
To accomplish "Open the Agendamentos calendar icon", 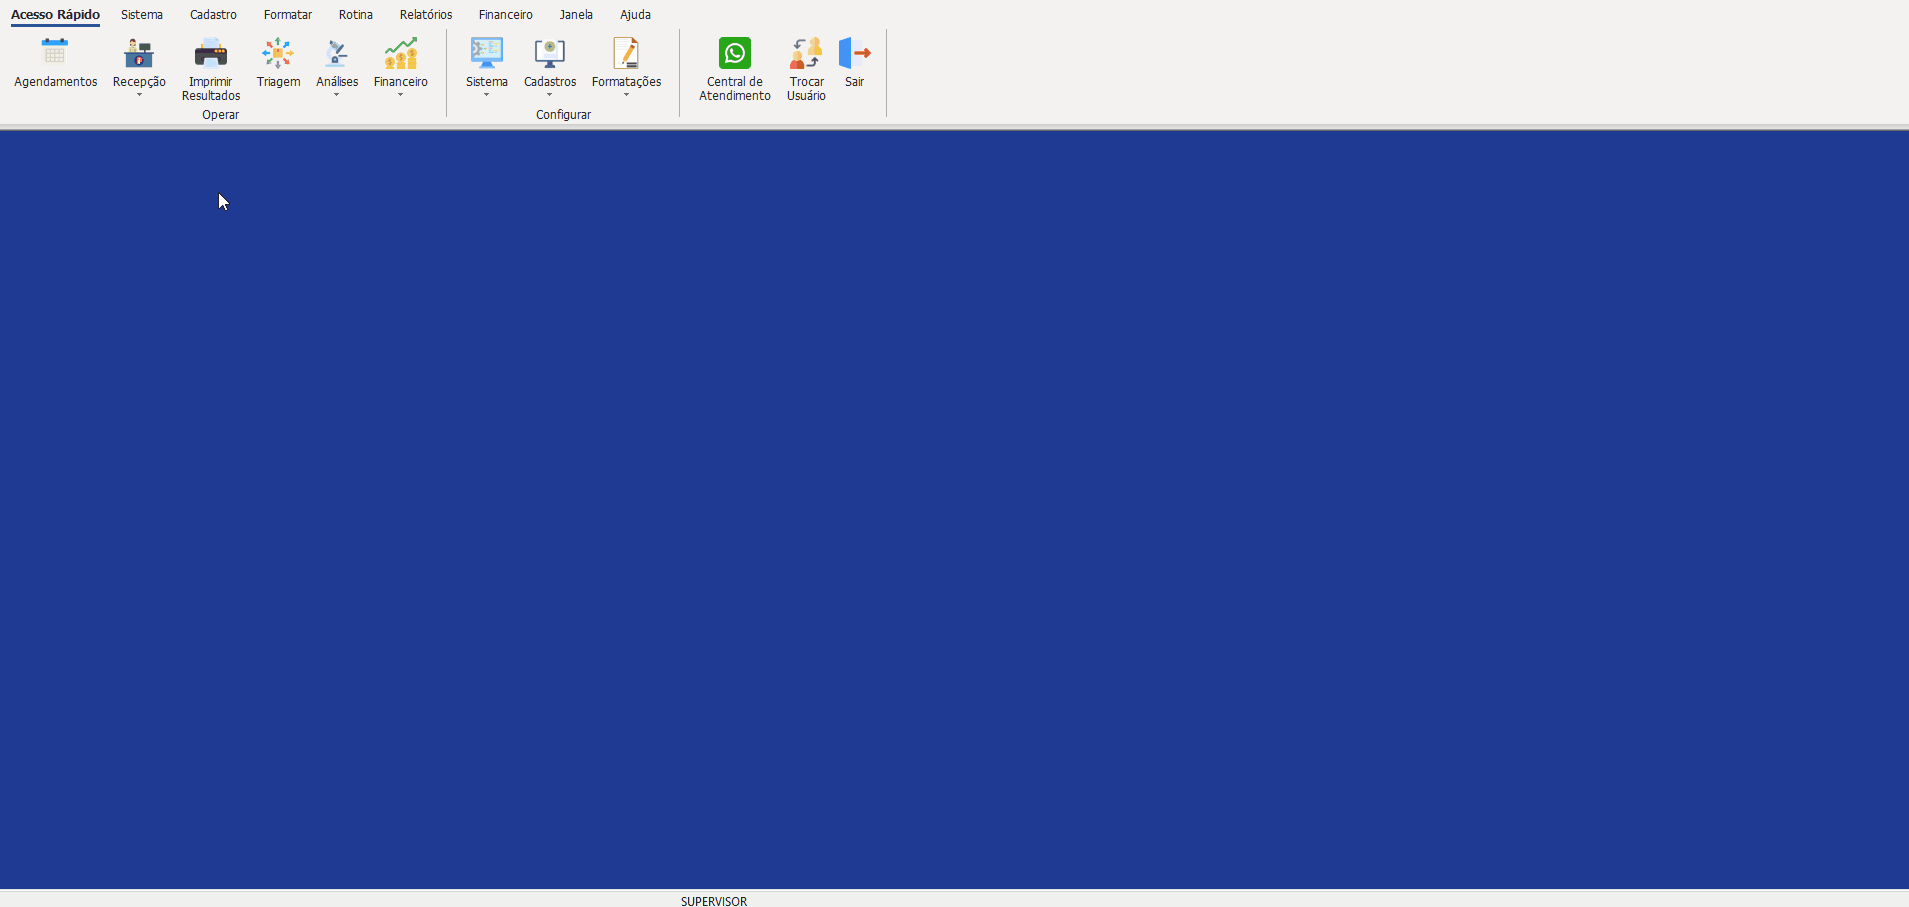I will (55, 53).
